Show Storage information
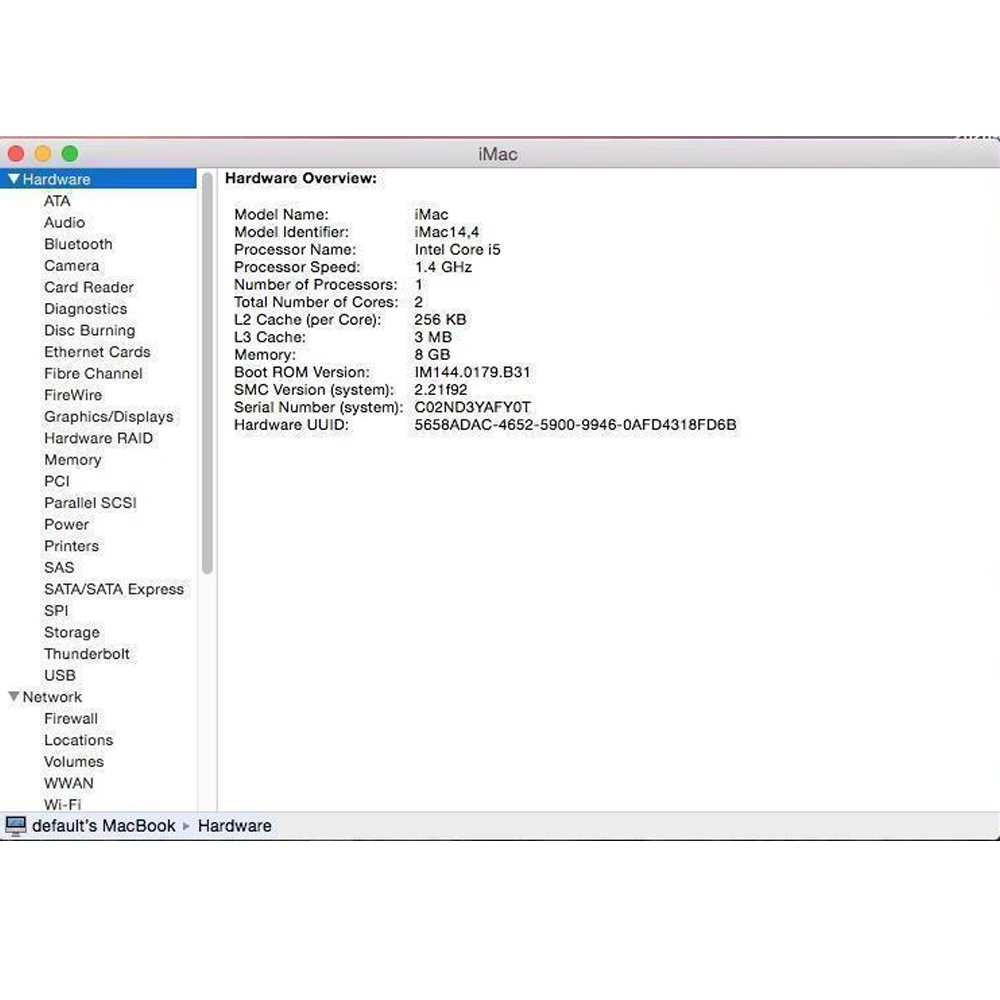The width and height of the screenshot is (1000, 1000). tap(71, 633)
